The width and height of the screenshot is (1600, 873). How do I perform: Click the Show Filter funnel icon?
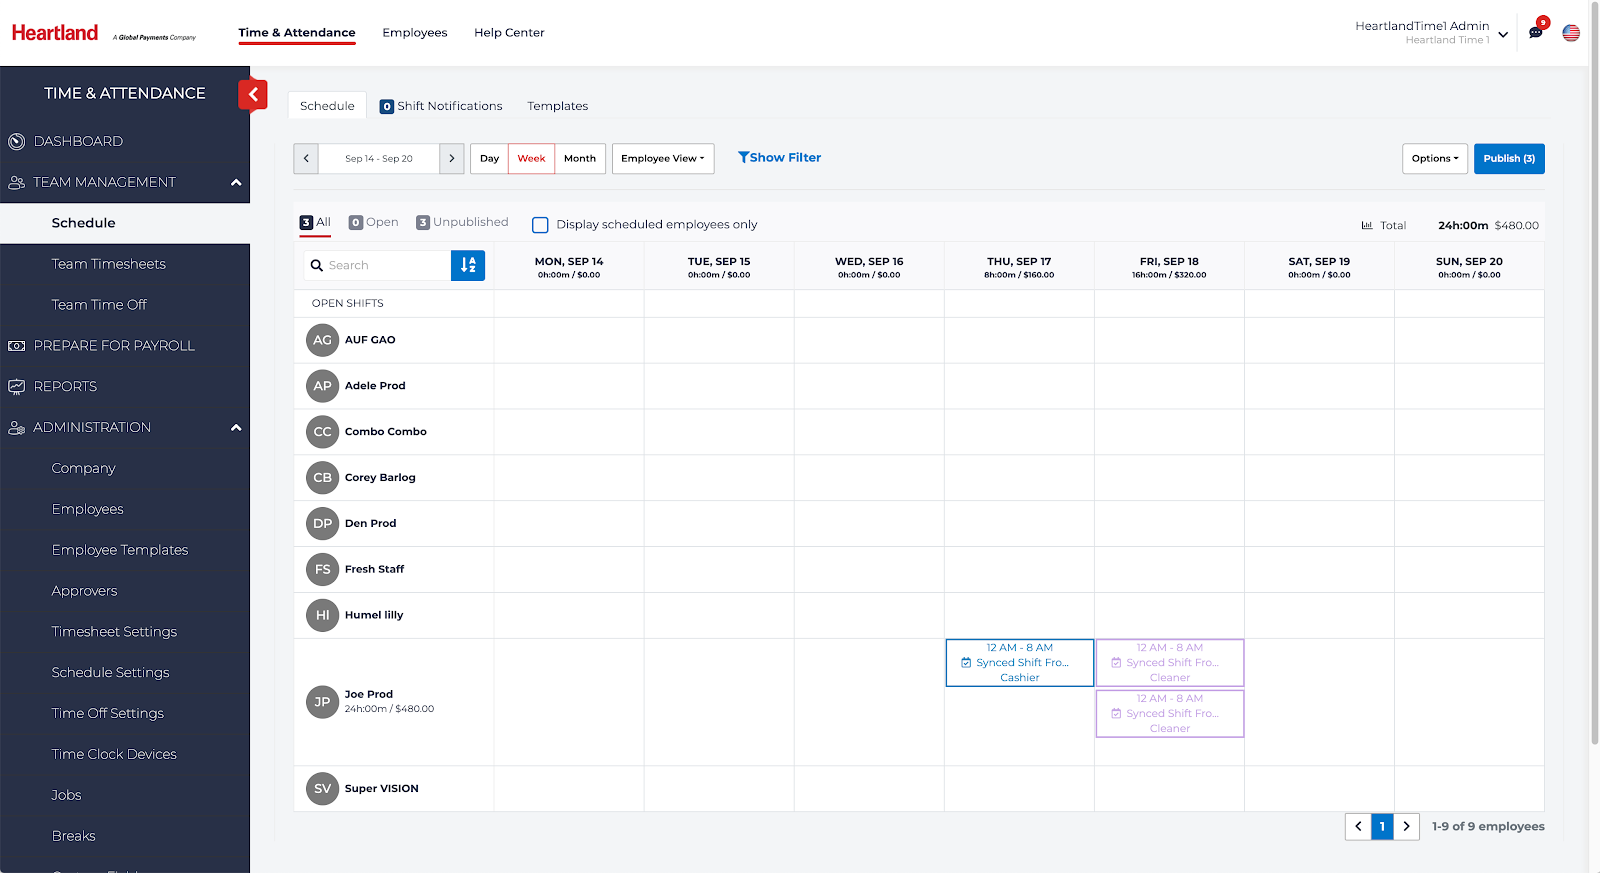pos(743,158)
